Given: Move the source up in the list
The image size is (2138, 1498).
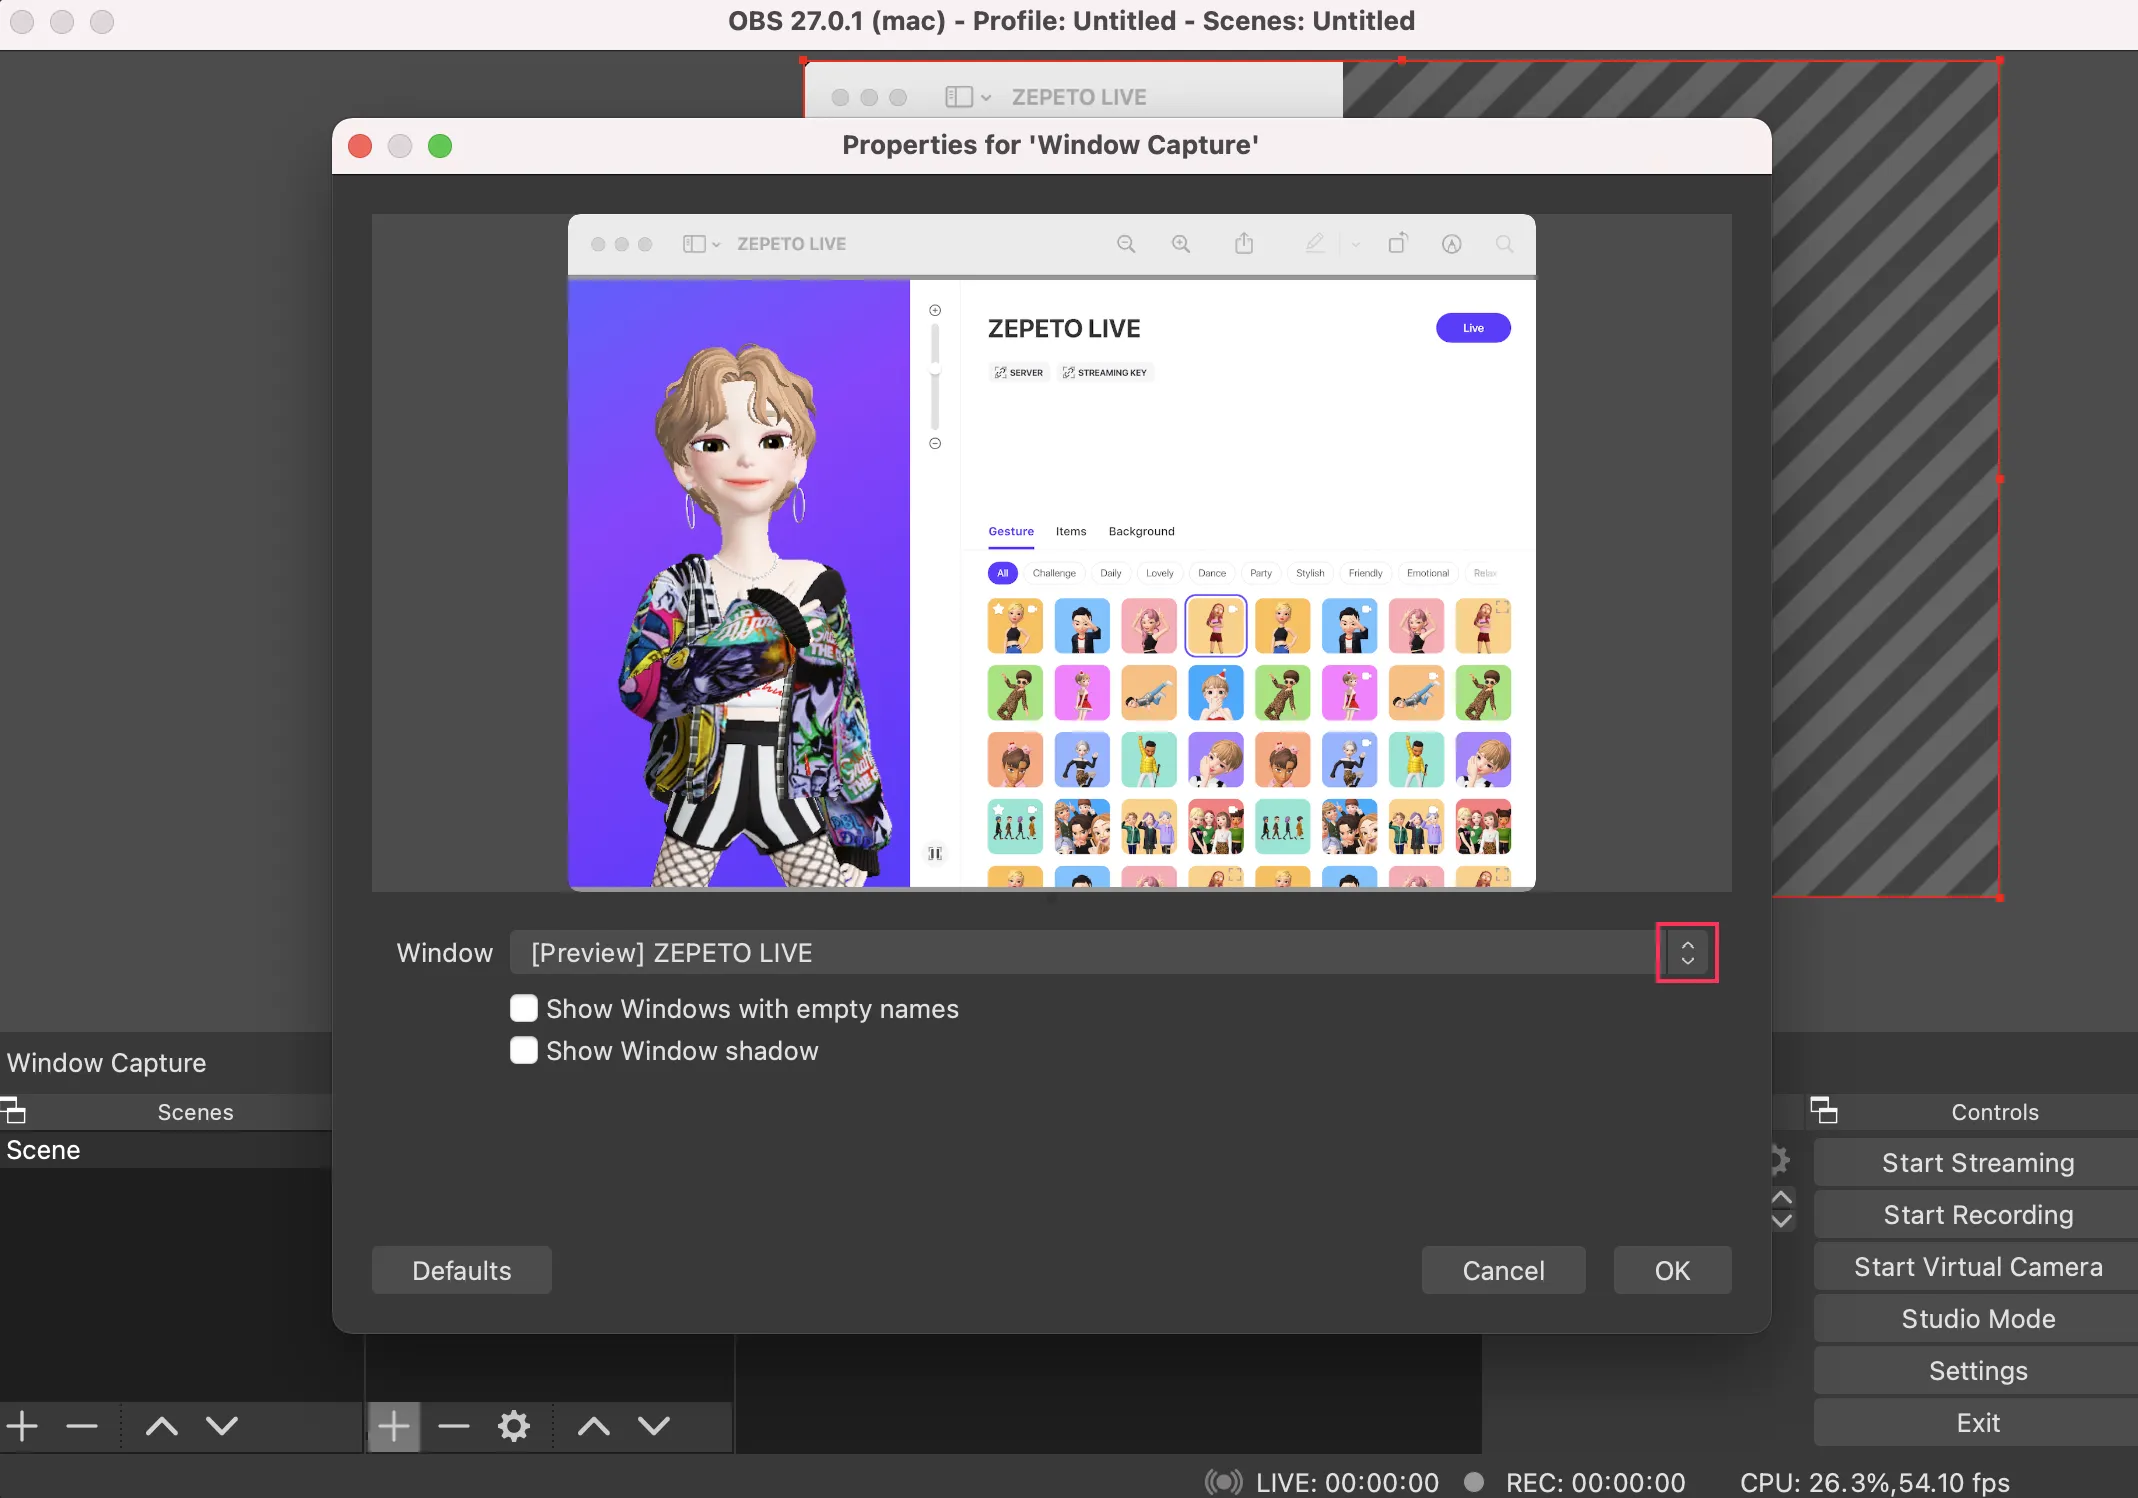Looking at the screenshot, I should [594, 1426].
